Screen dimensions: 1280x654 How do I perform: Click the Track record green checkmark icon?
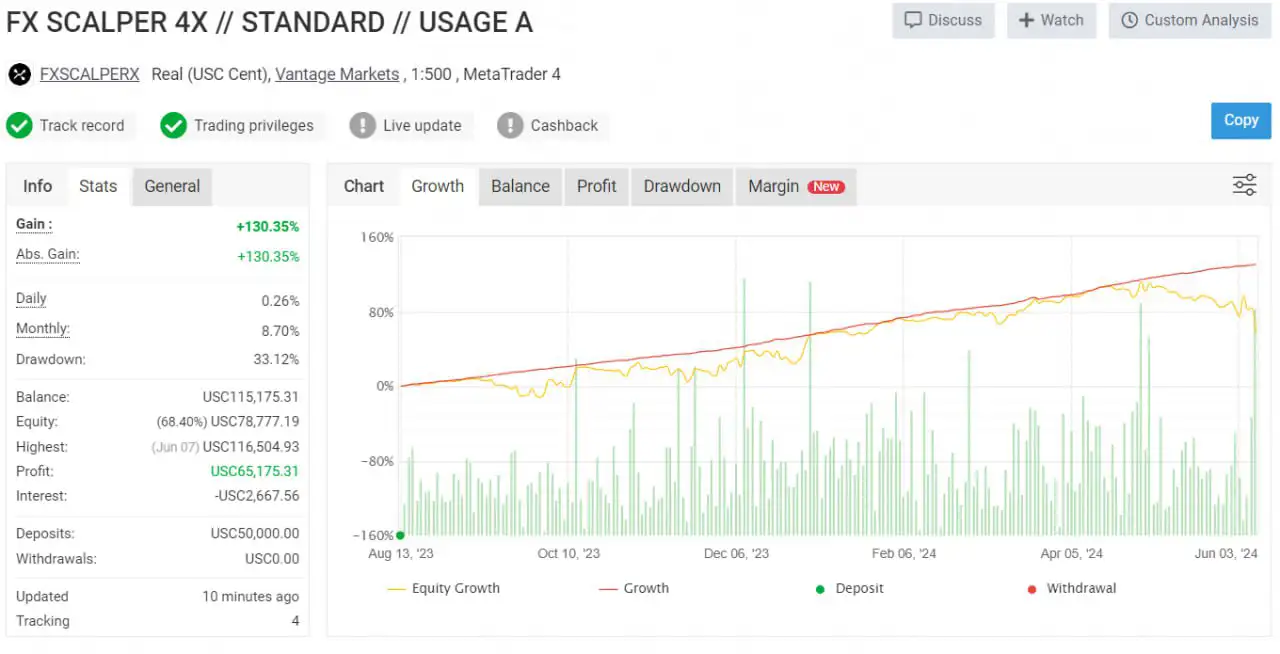pyautogui.click(x=19, y=125)
